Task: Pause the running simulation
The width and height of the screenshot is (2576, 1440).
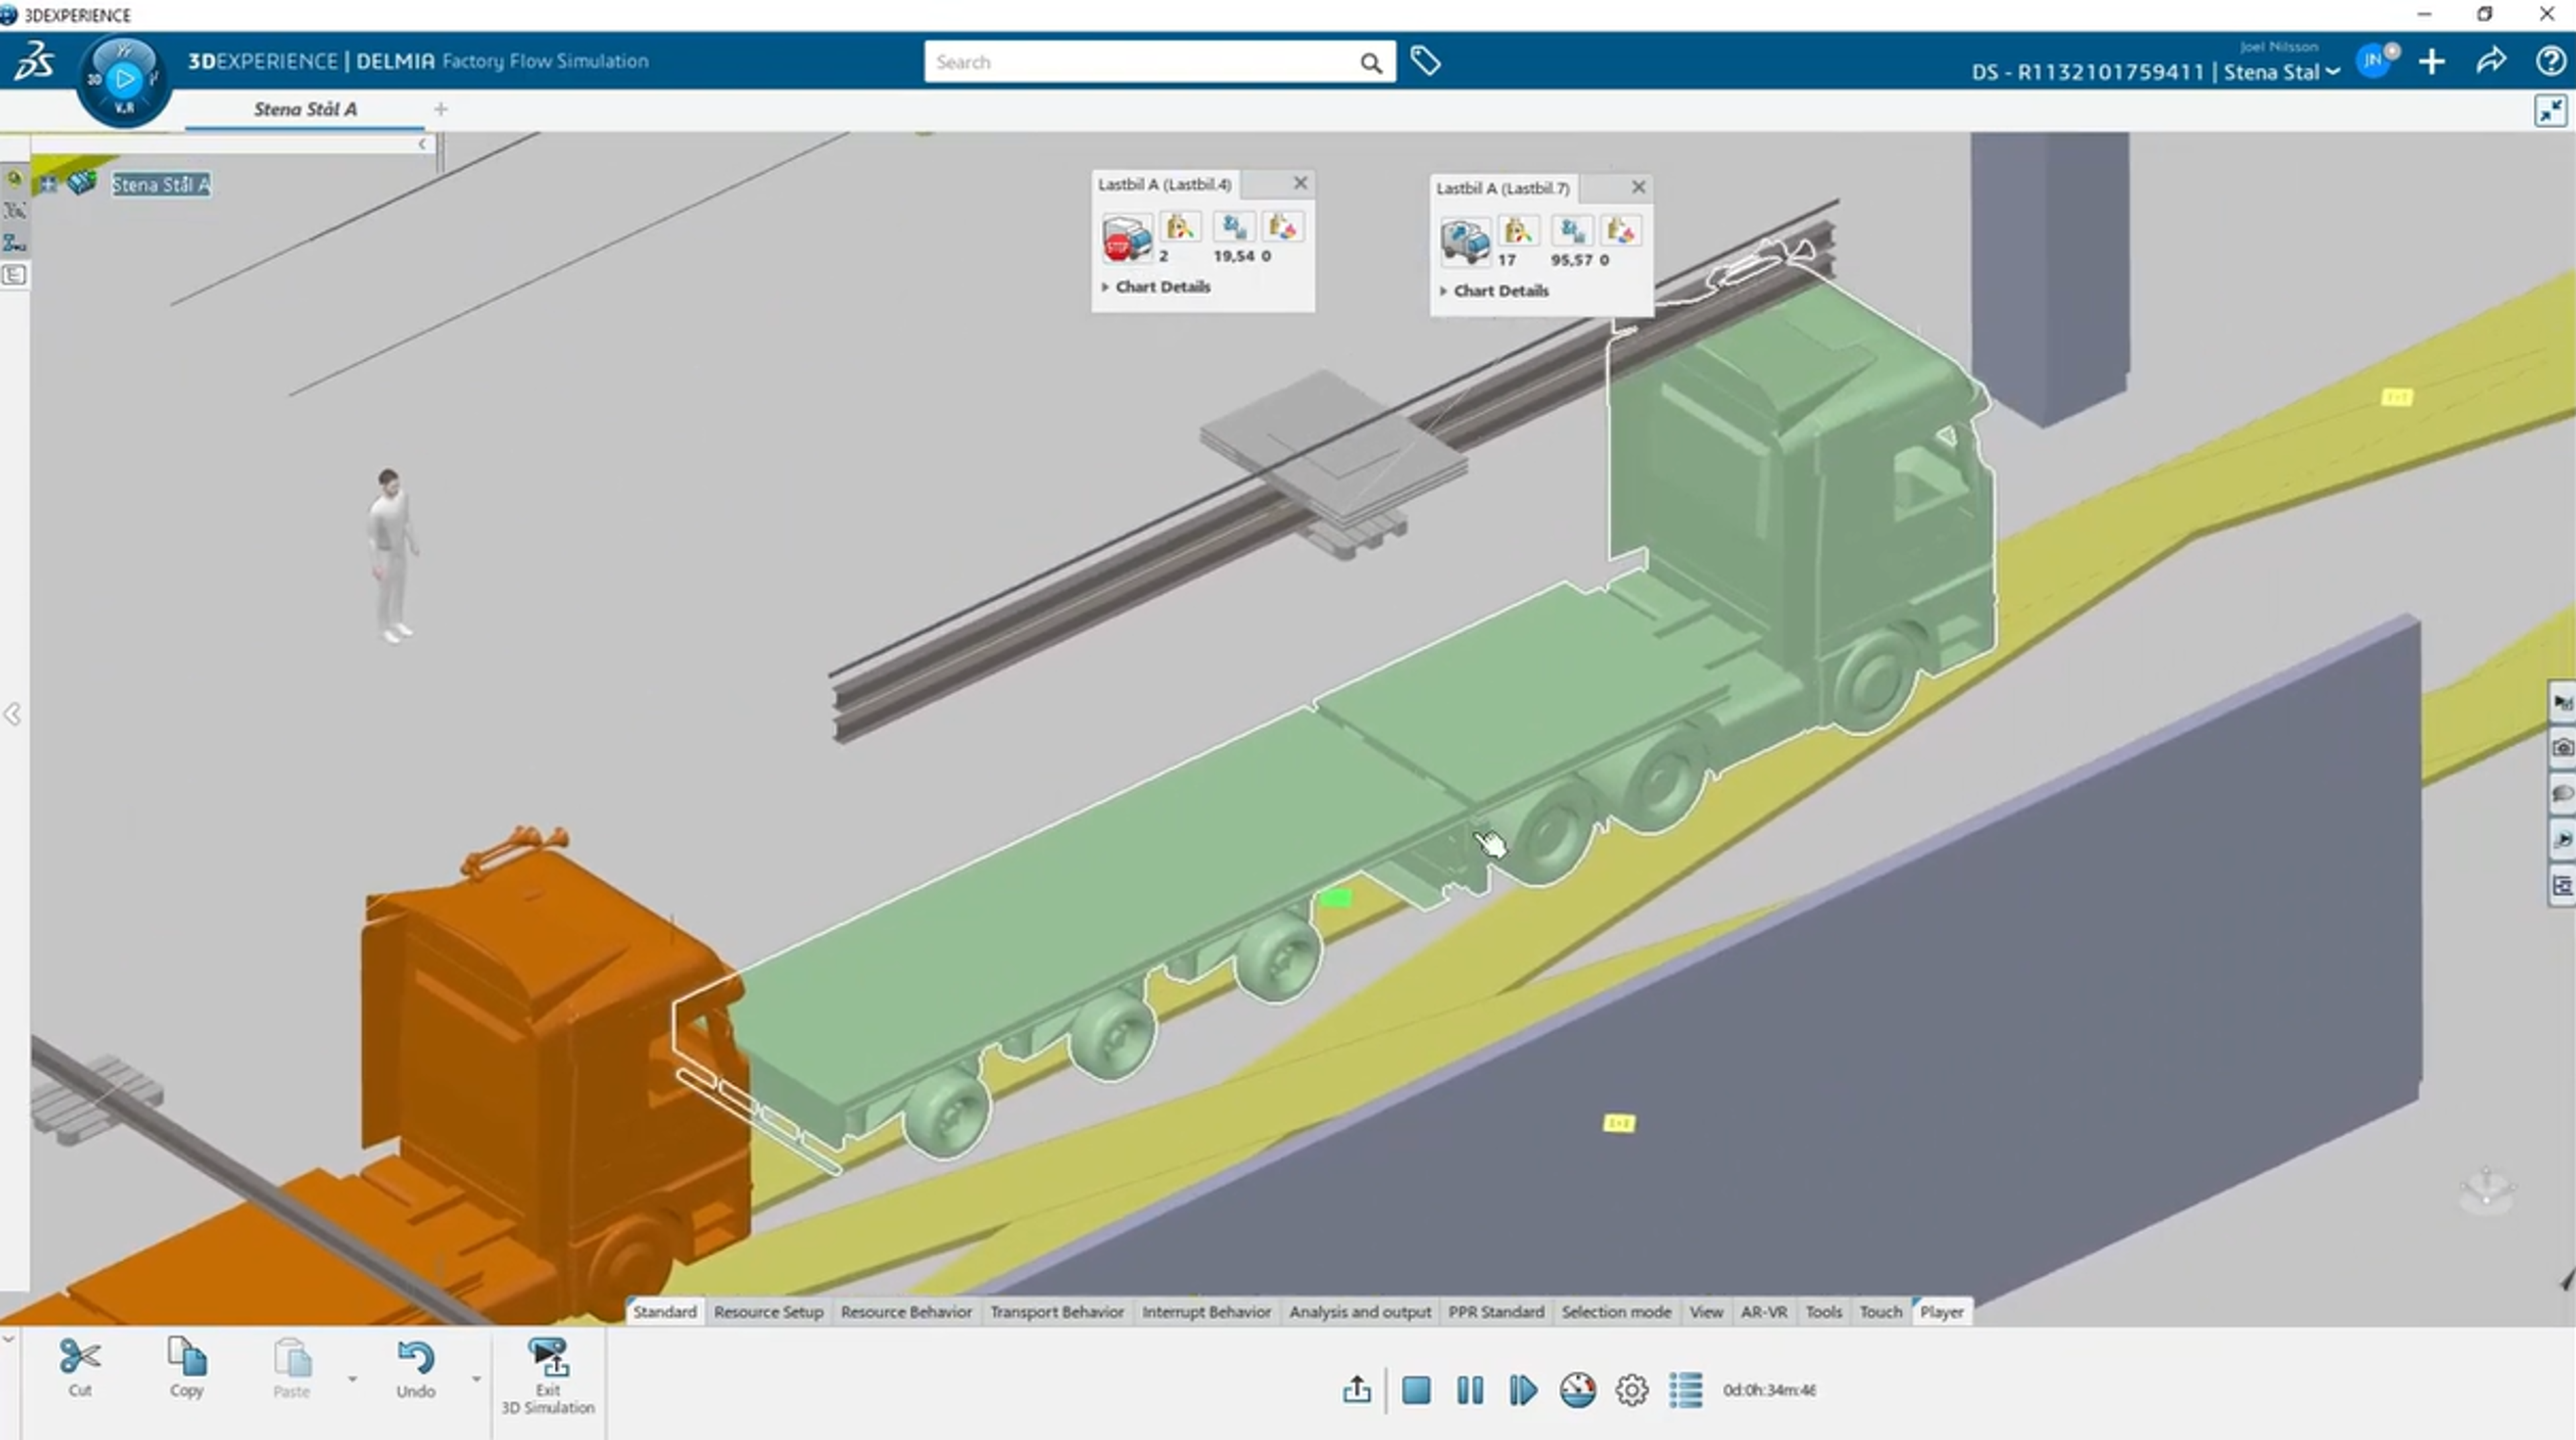Action: [x=1469, y=1390]
